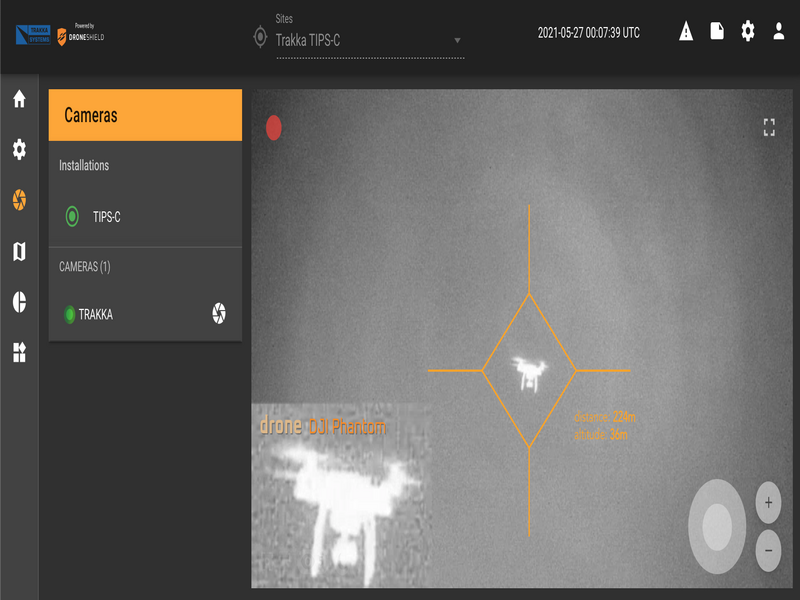The height and width of the screenshot is (600, 800).
Task: Select the TRAKKA camera entry
Action: coord(96,315)
